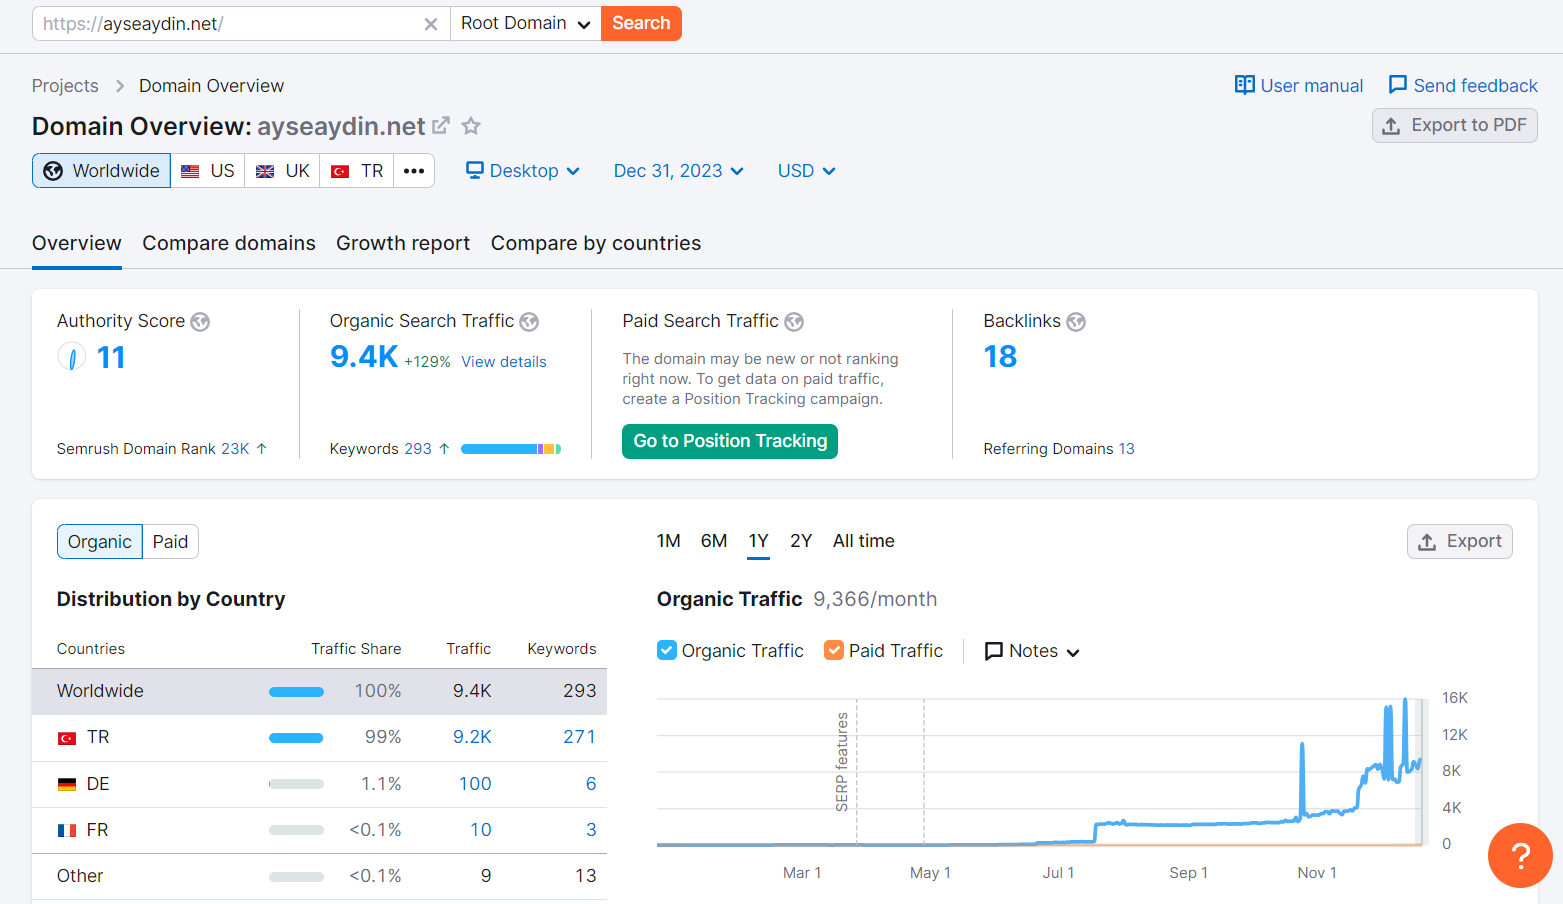The image size is (1563, 904).
Task: Click Export to PDF button
Action: [x=1455, y=125]
